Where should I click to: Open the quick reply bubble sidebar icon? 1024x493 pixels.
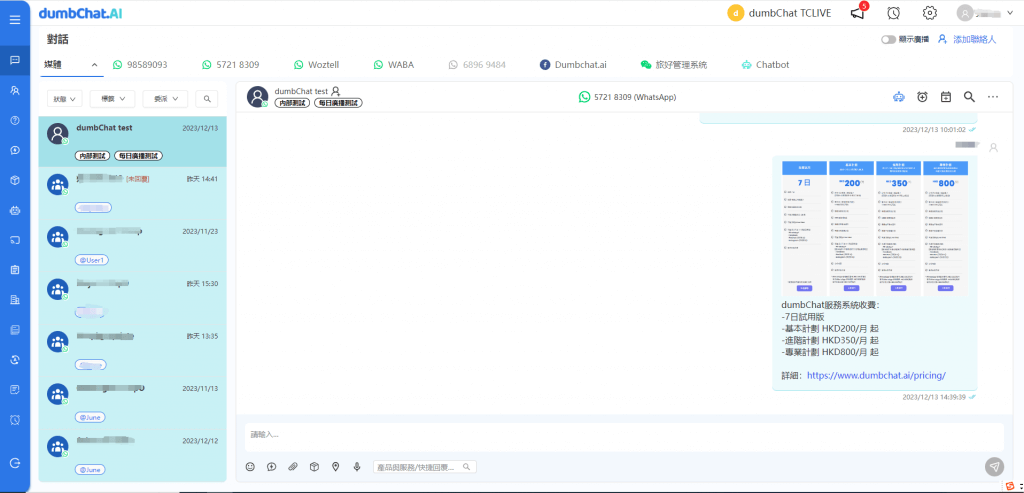(15, 150)
